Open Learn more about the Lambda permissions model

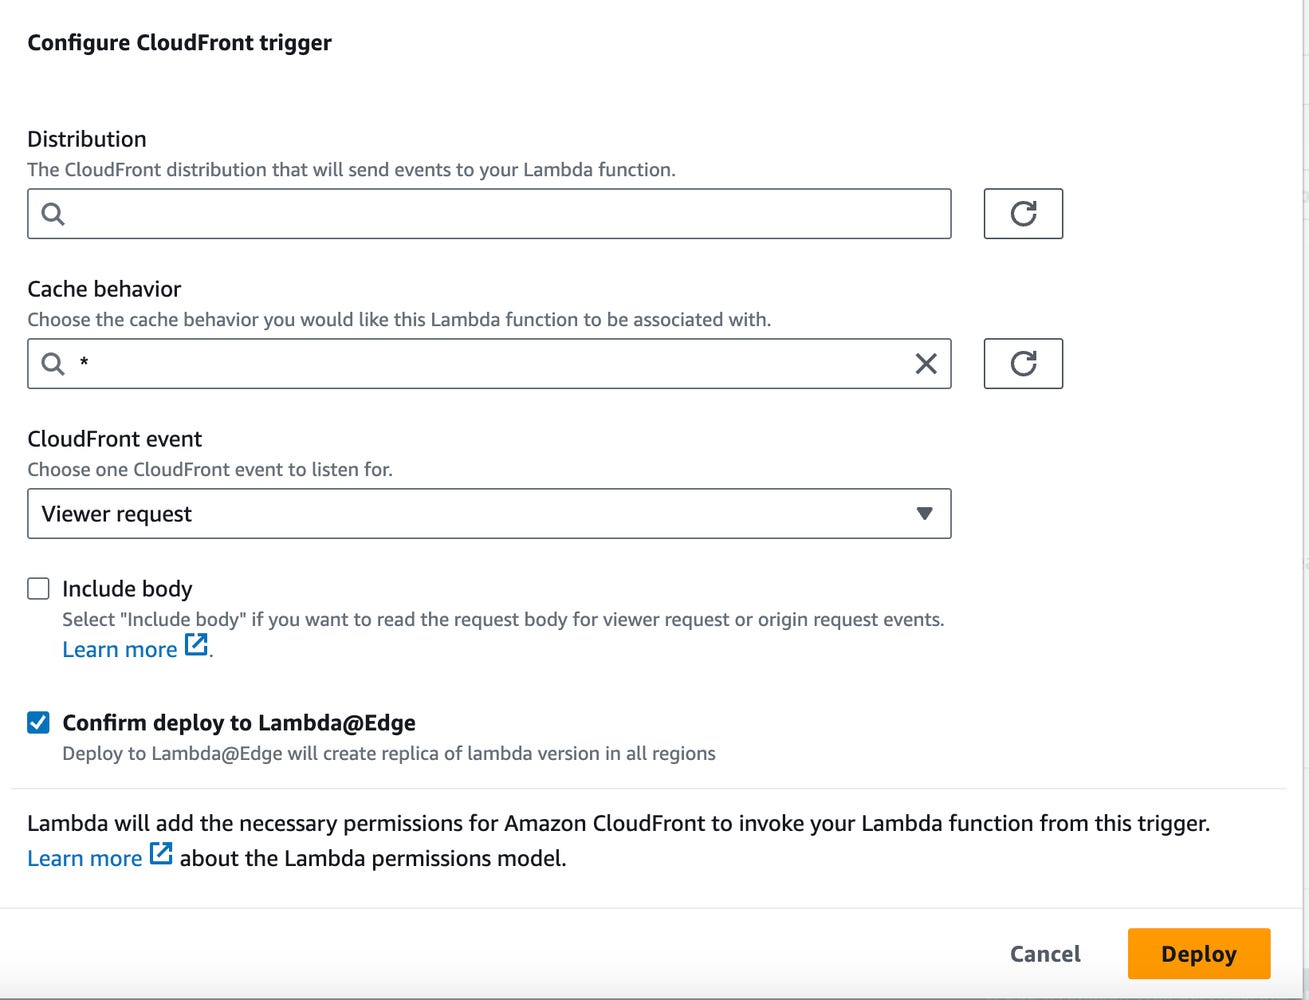pyautogui.click(x=84, y=857)
